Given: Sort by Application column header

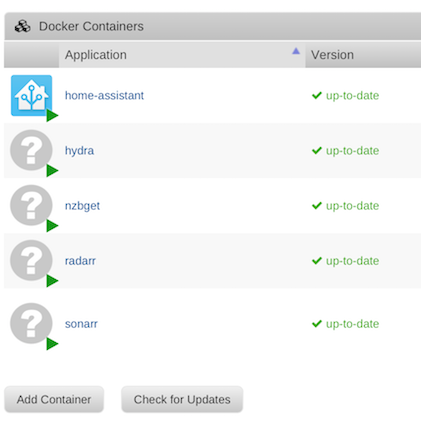Looking at the screenshot, I should point(182,55).
